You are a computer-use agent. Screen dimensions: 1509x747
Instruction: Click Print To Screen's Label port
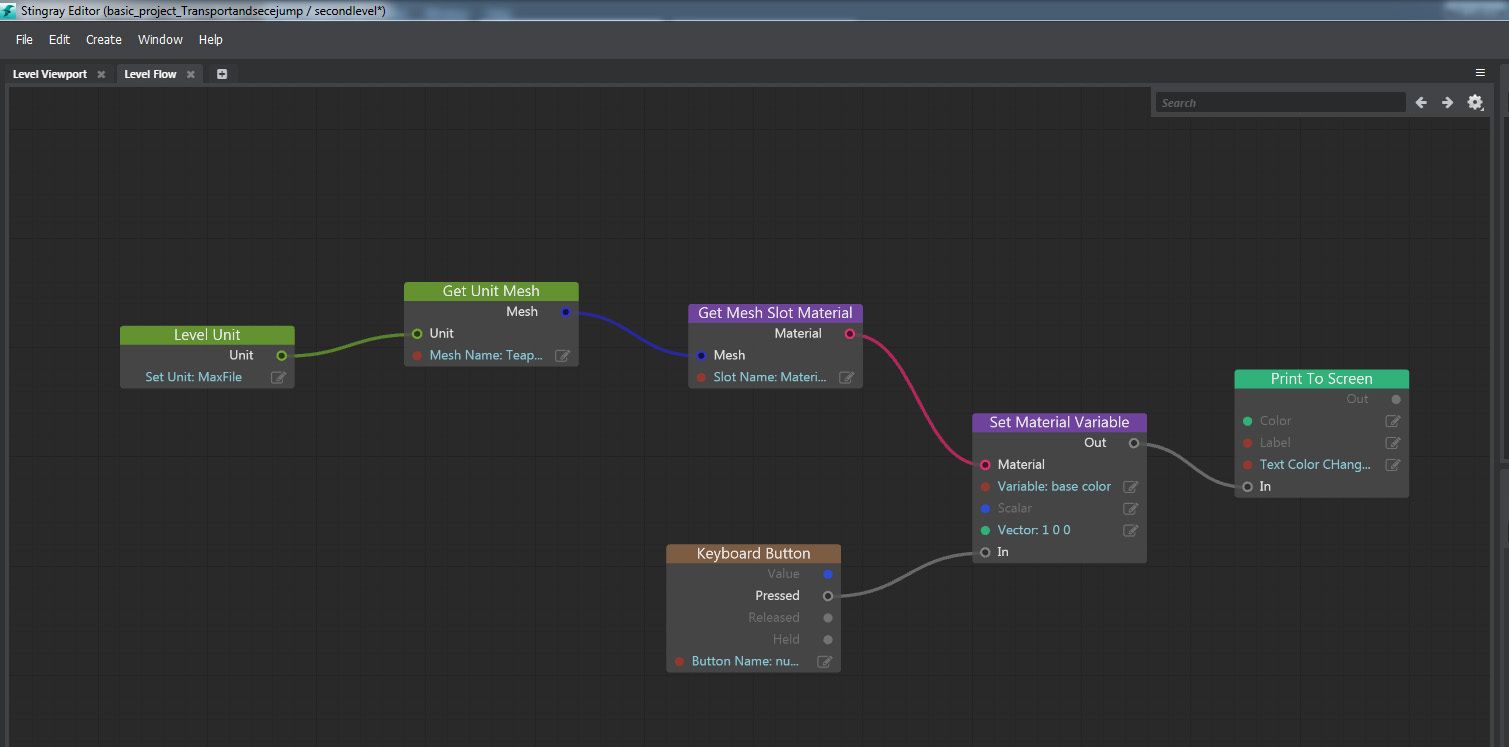point(1247,443)
